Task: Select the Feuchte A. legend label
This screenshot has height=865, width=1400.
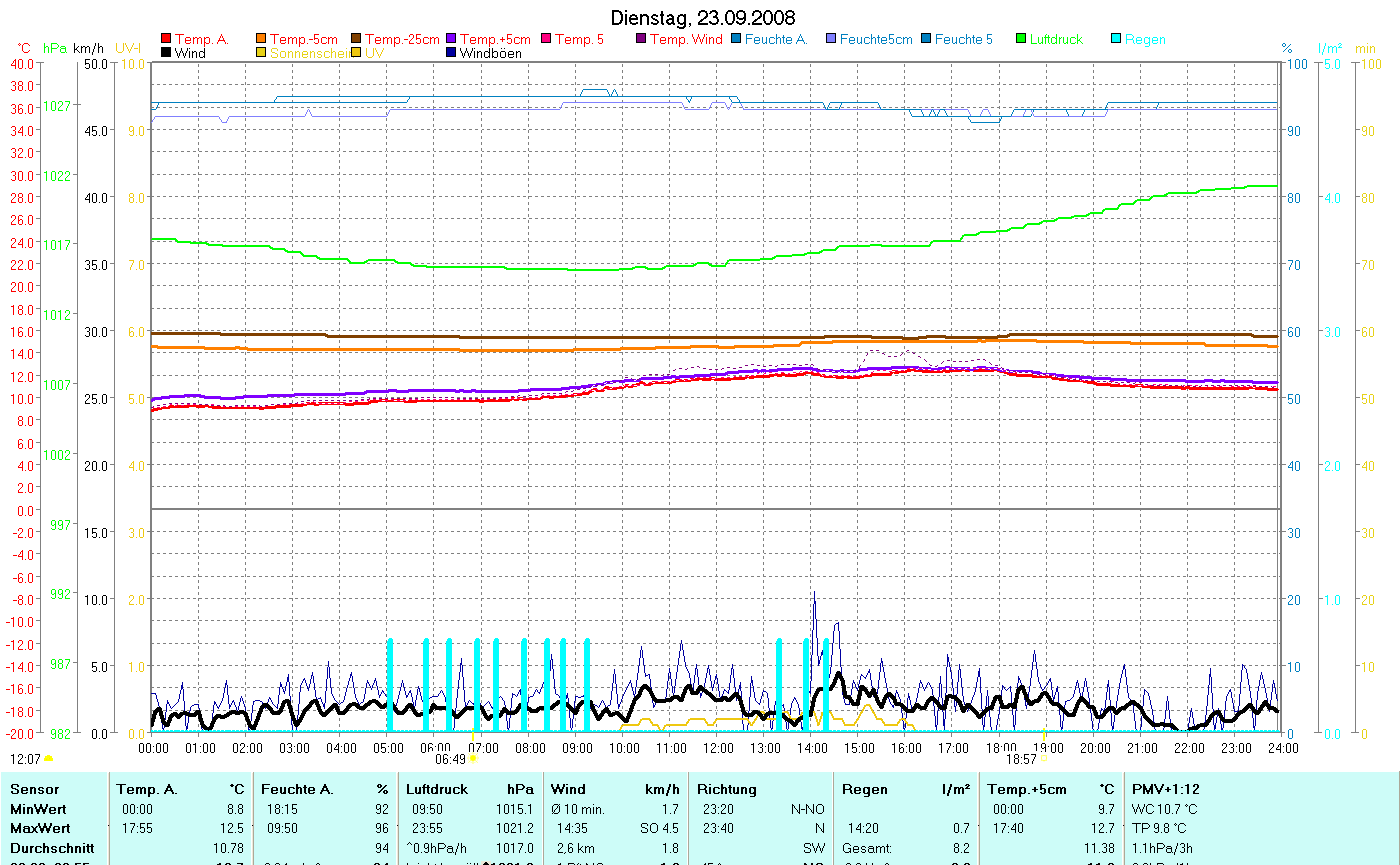Action: click(x=776, y=39)
